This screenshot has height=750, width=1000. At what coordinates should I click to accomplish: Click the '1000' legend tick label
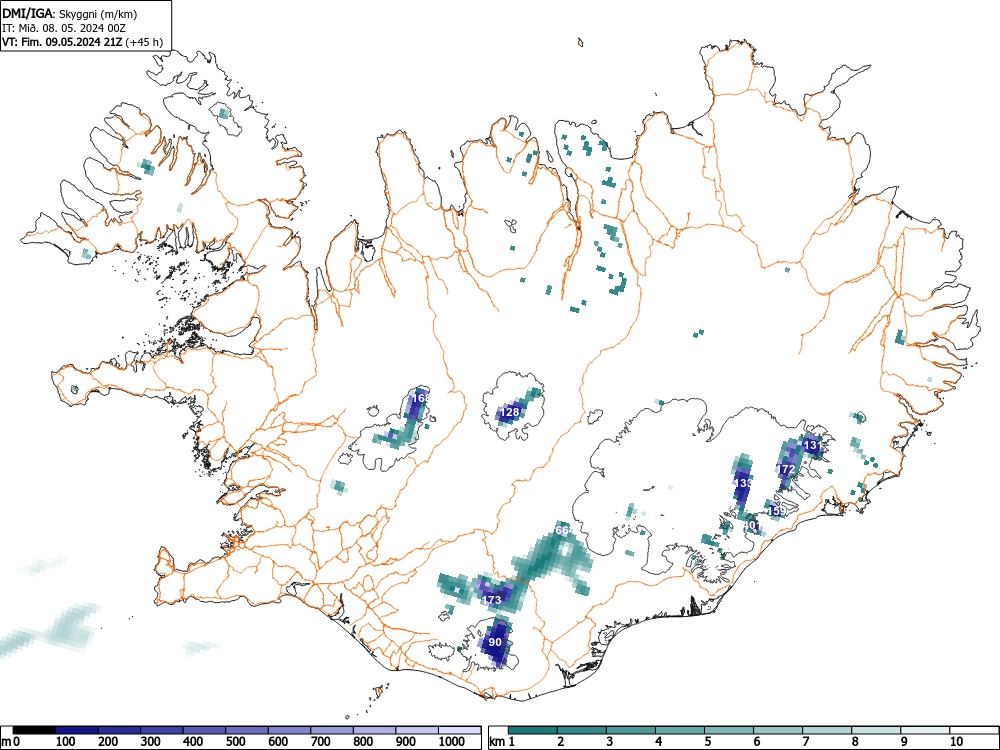click(452, 742)
